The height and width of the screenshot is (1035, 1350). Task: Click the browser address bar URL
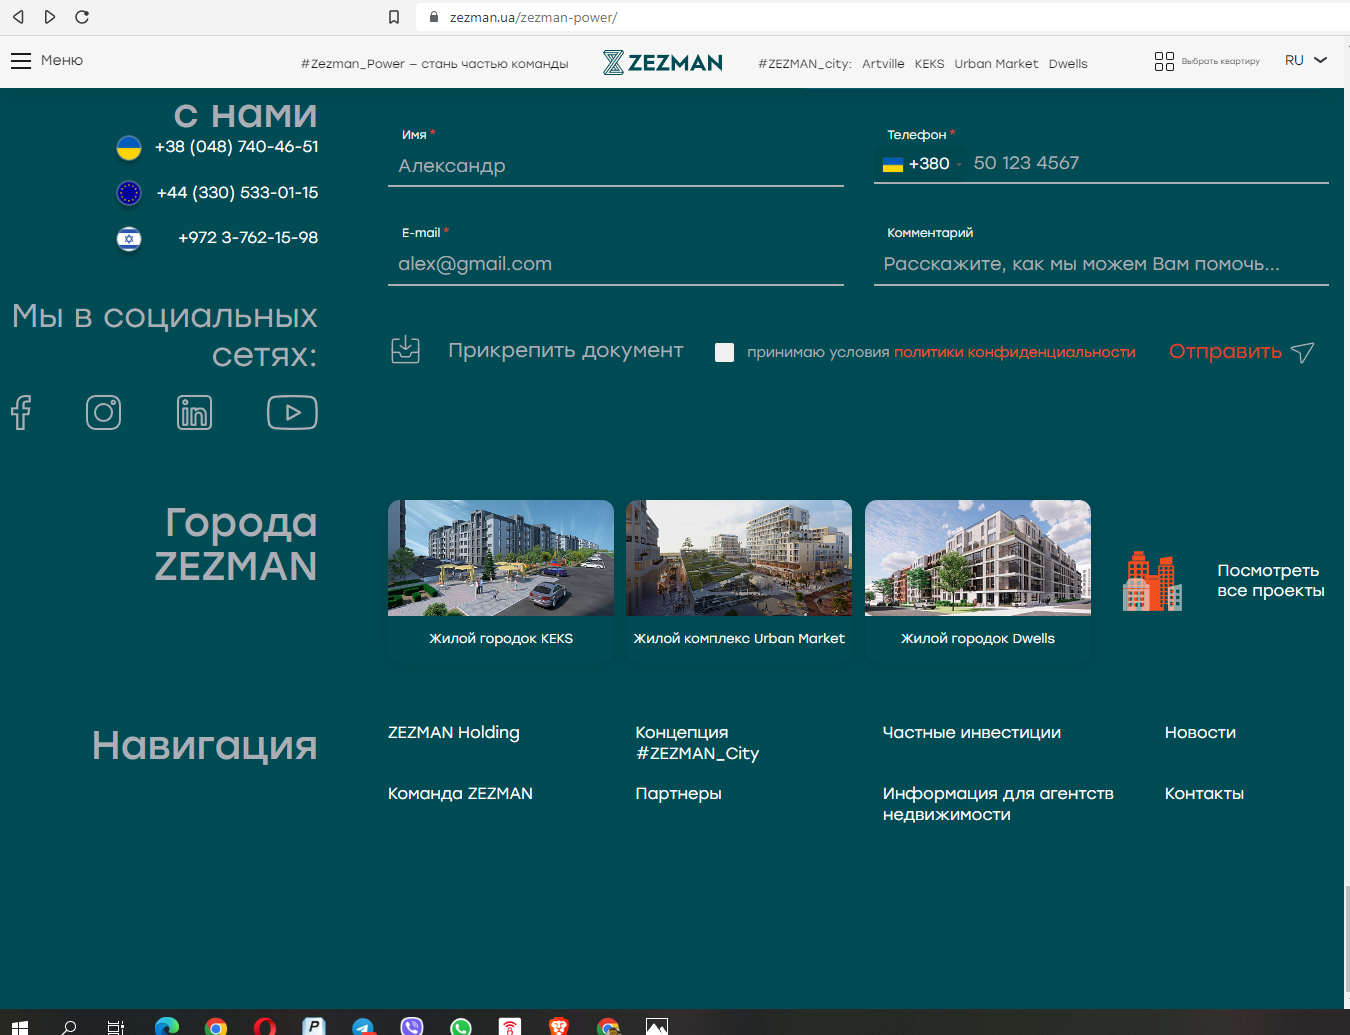coord(533,18)
